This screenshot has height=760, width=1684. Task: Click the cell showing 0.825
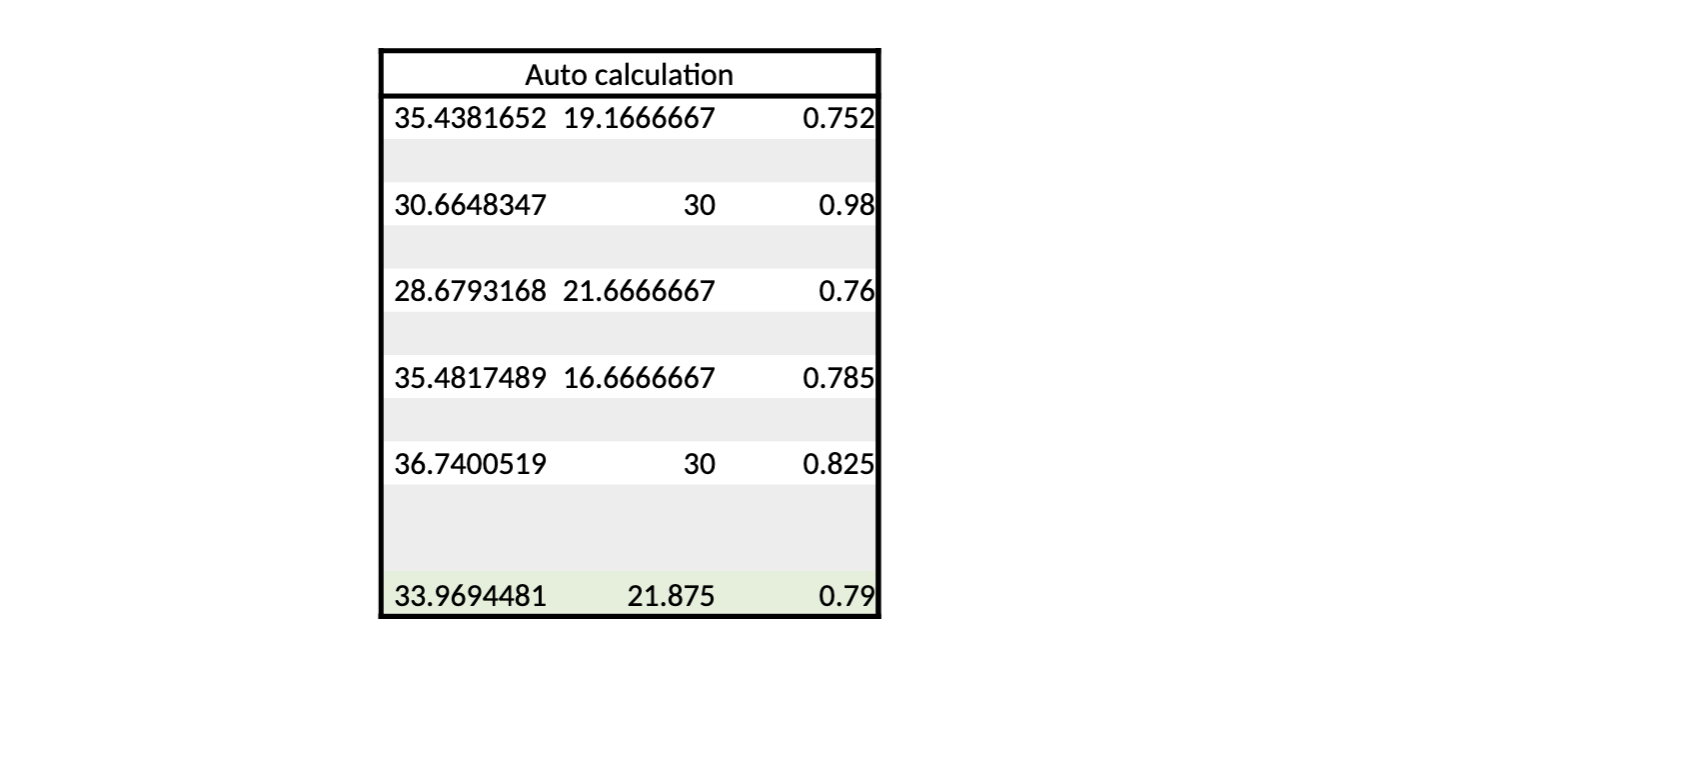pos(800,464)
